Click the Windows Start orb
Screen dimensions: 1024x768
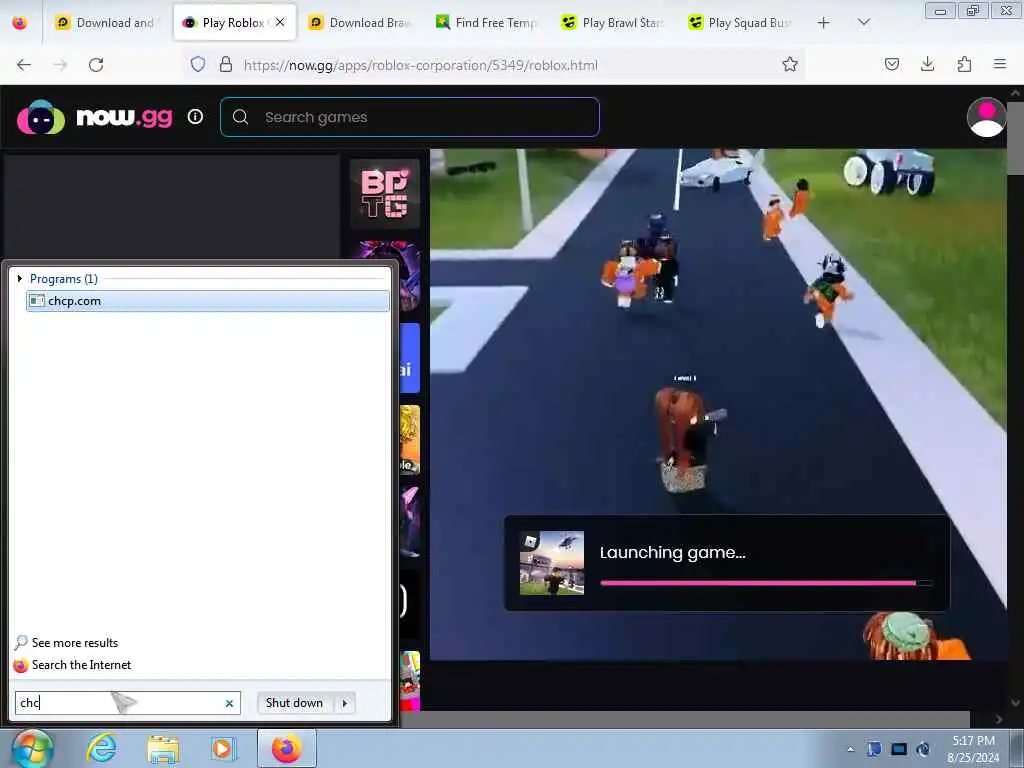tap(31, 748)
